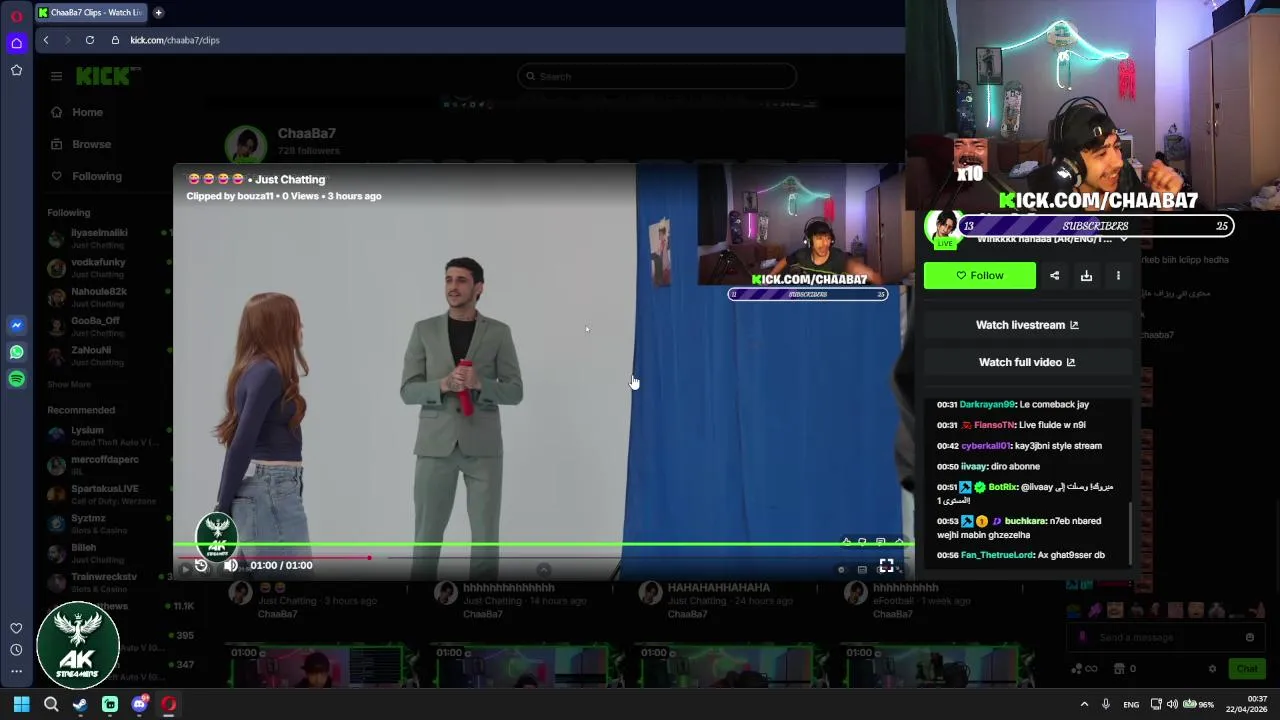Share the clip via share icon

(x=1054, y=276)
